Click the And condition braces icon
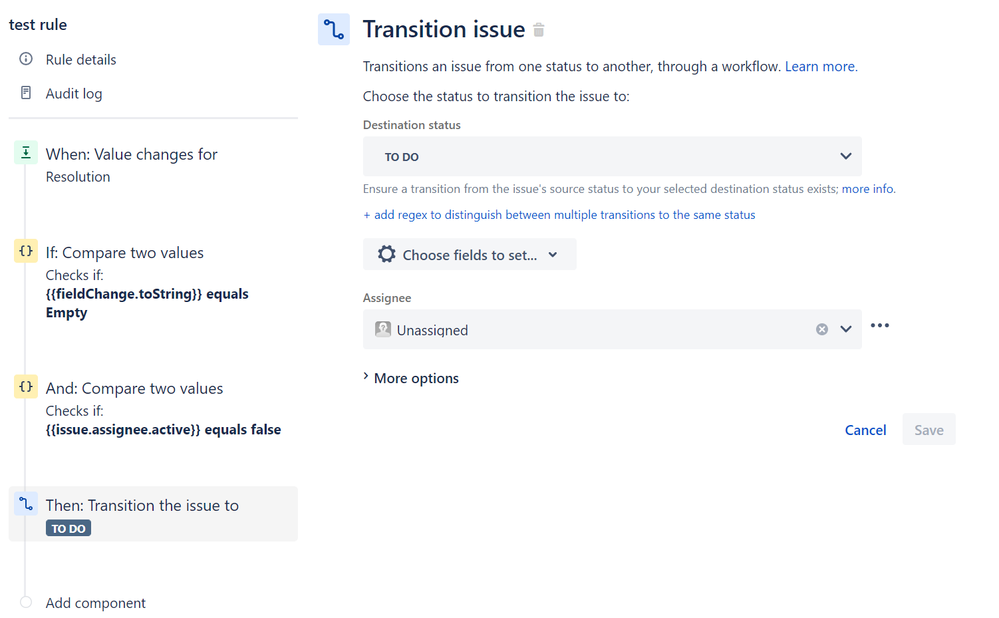 [25, 387]
